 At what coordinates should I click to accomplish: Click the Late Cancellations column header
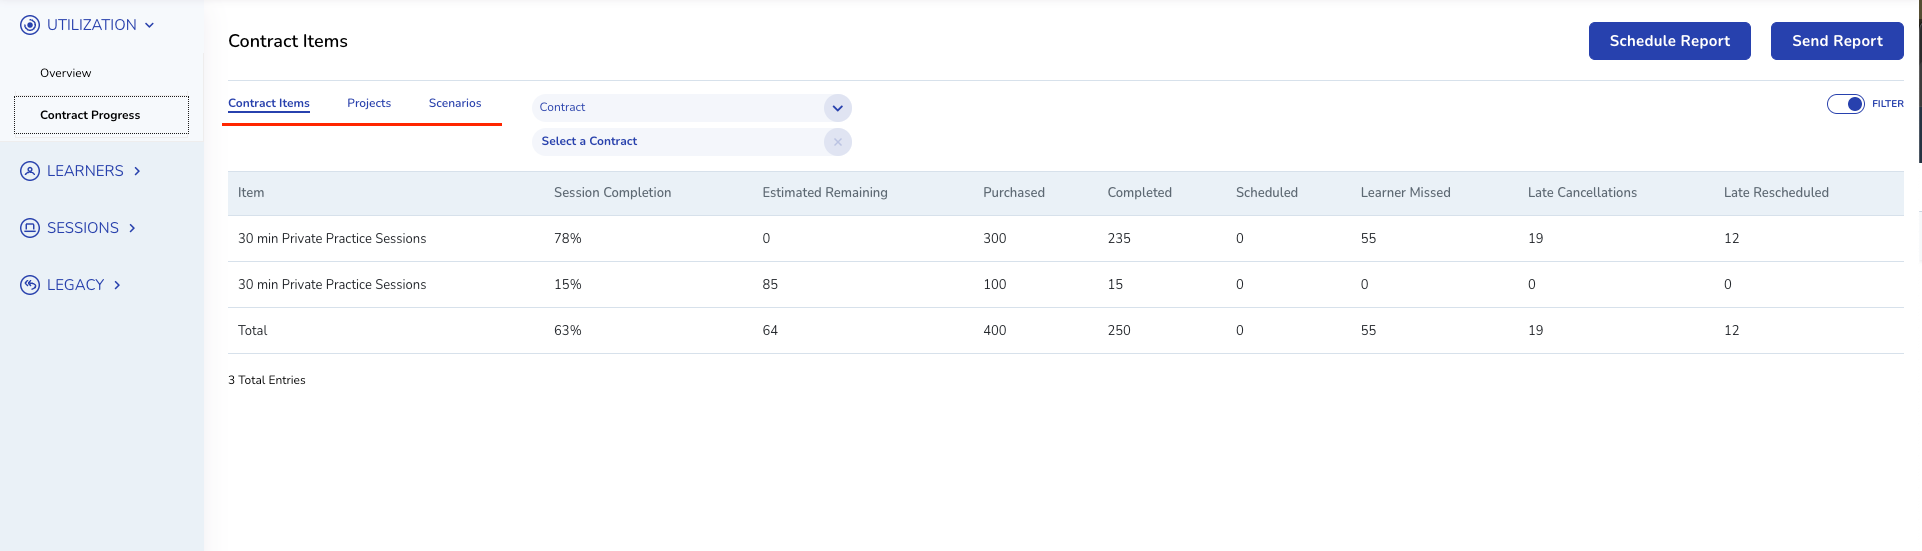click(x=1582, y=193)
